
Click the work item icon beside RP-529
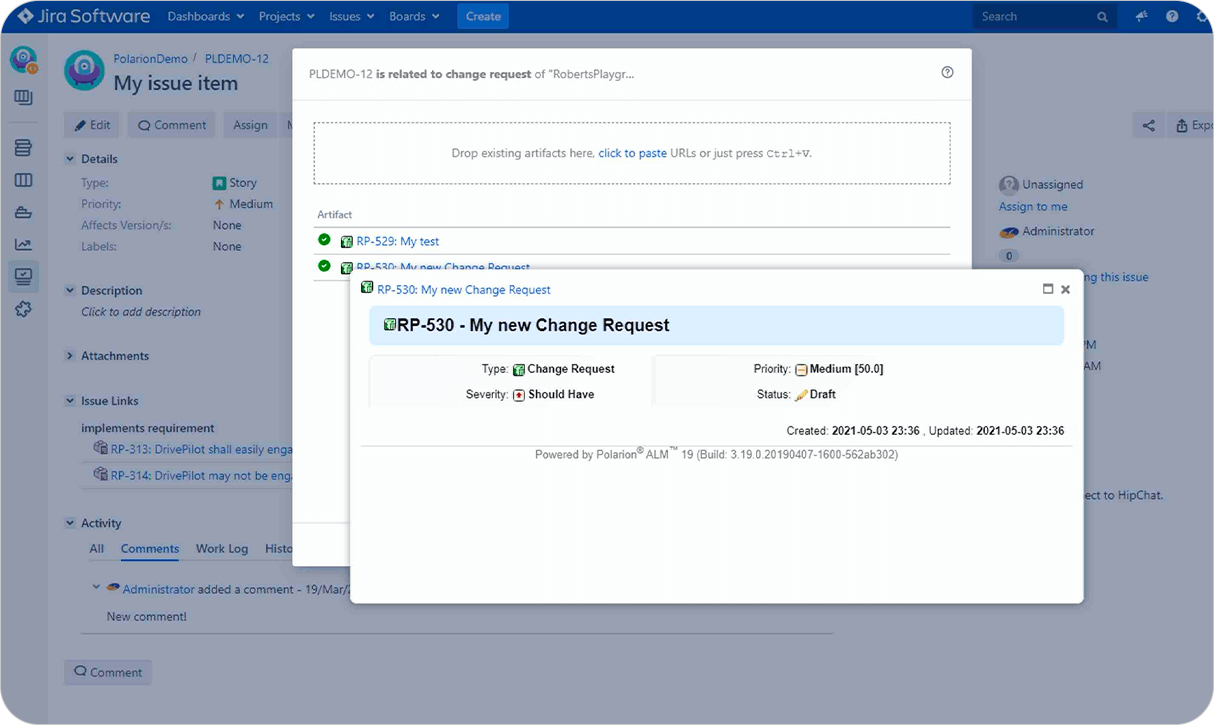pyautogui.click(x=347, y=241)
